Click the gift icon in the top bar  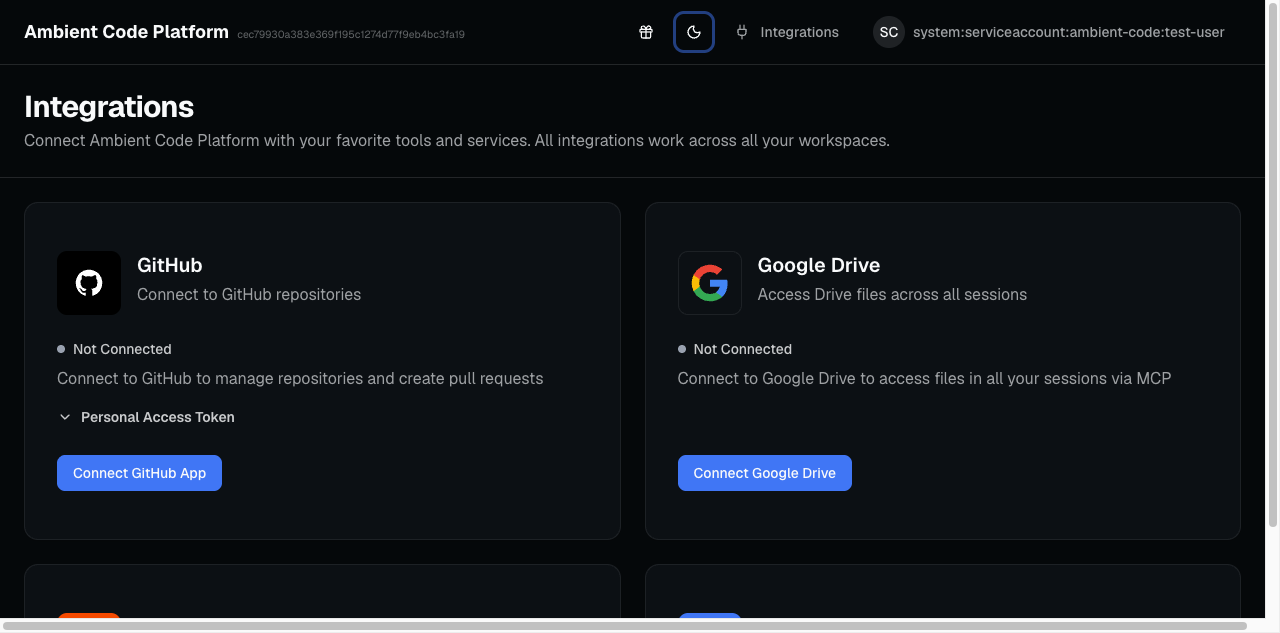coord(645,31)
